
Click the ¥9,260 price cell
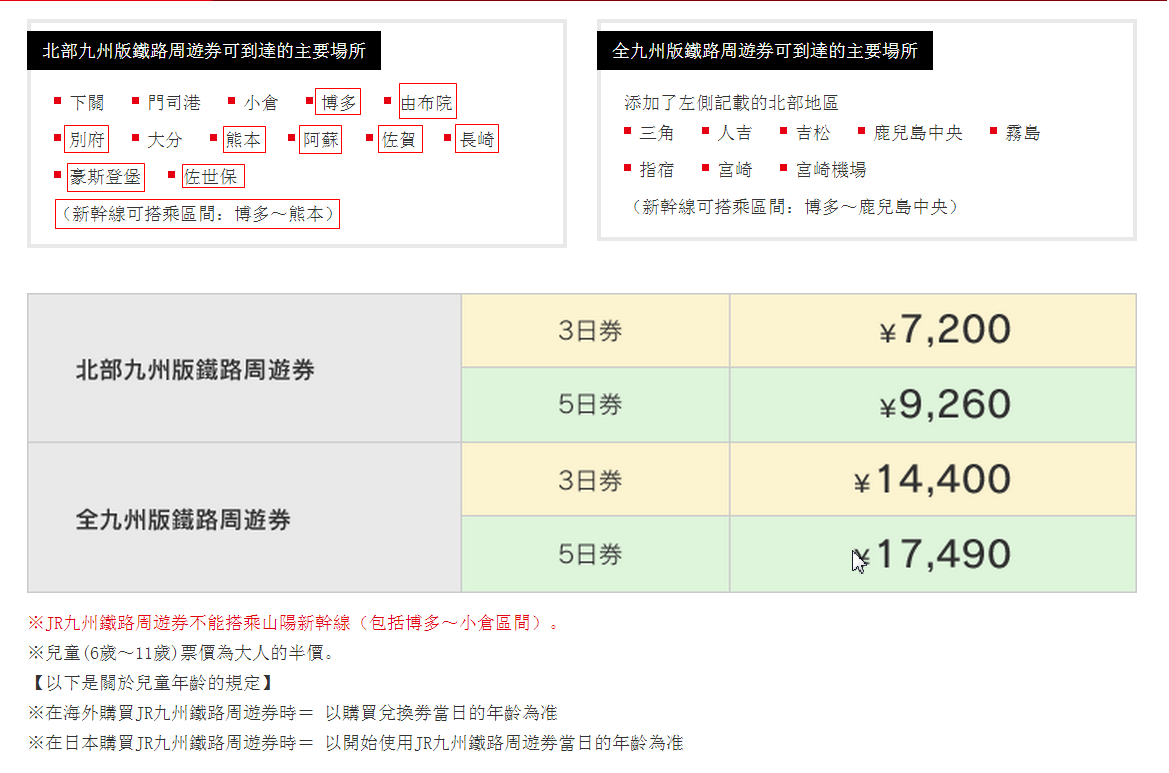pyautogui.click(x=933, y=405)
